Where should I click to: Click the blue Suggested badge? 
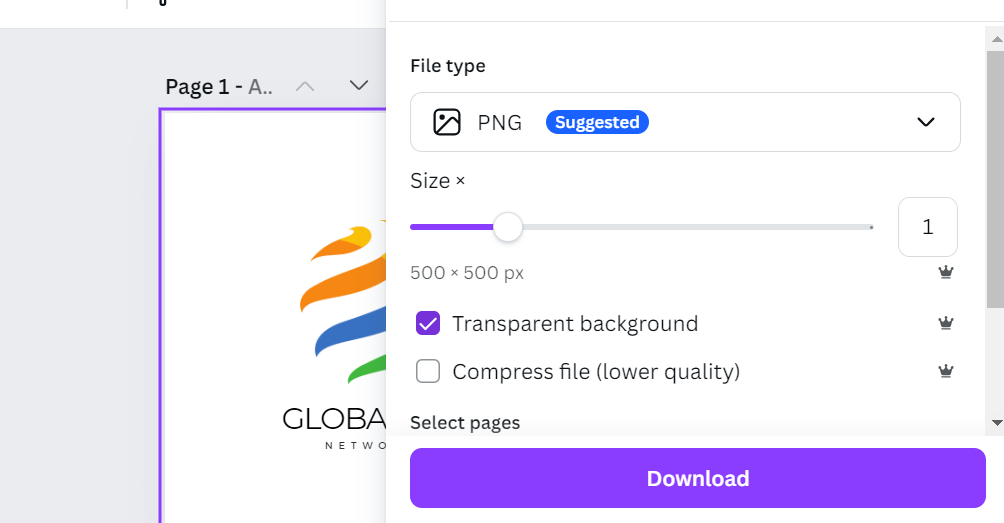pos(597,122)
